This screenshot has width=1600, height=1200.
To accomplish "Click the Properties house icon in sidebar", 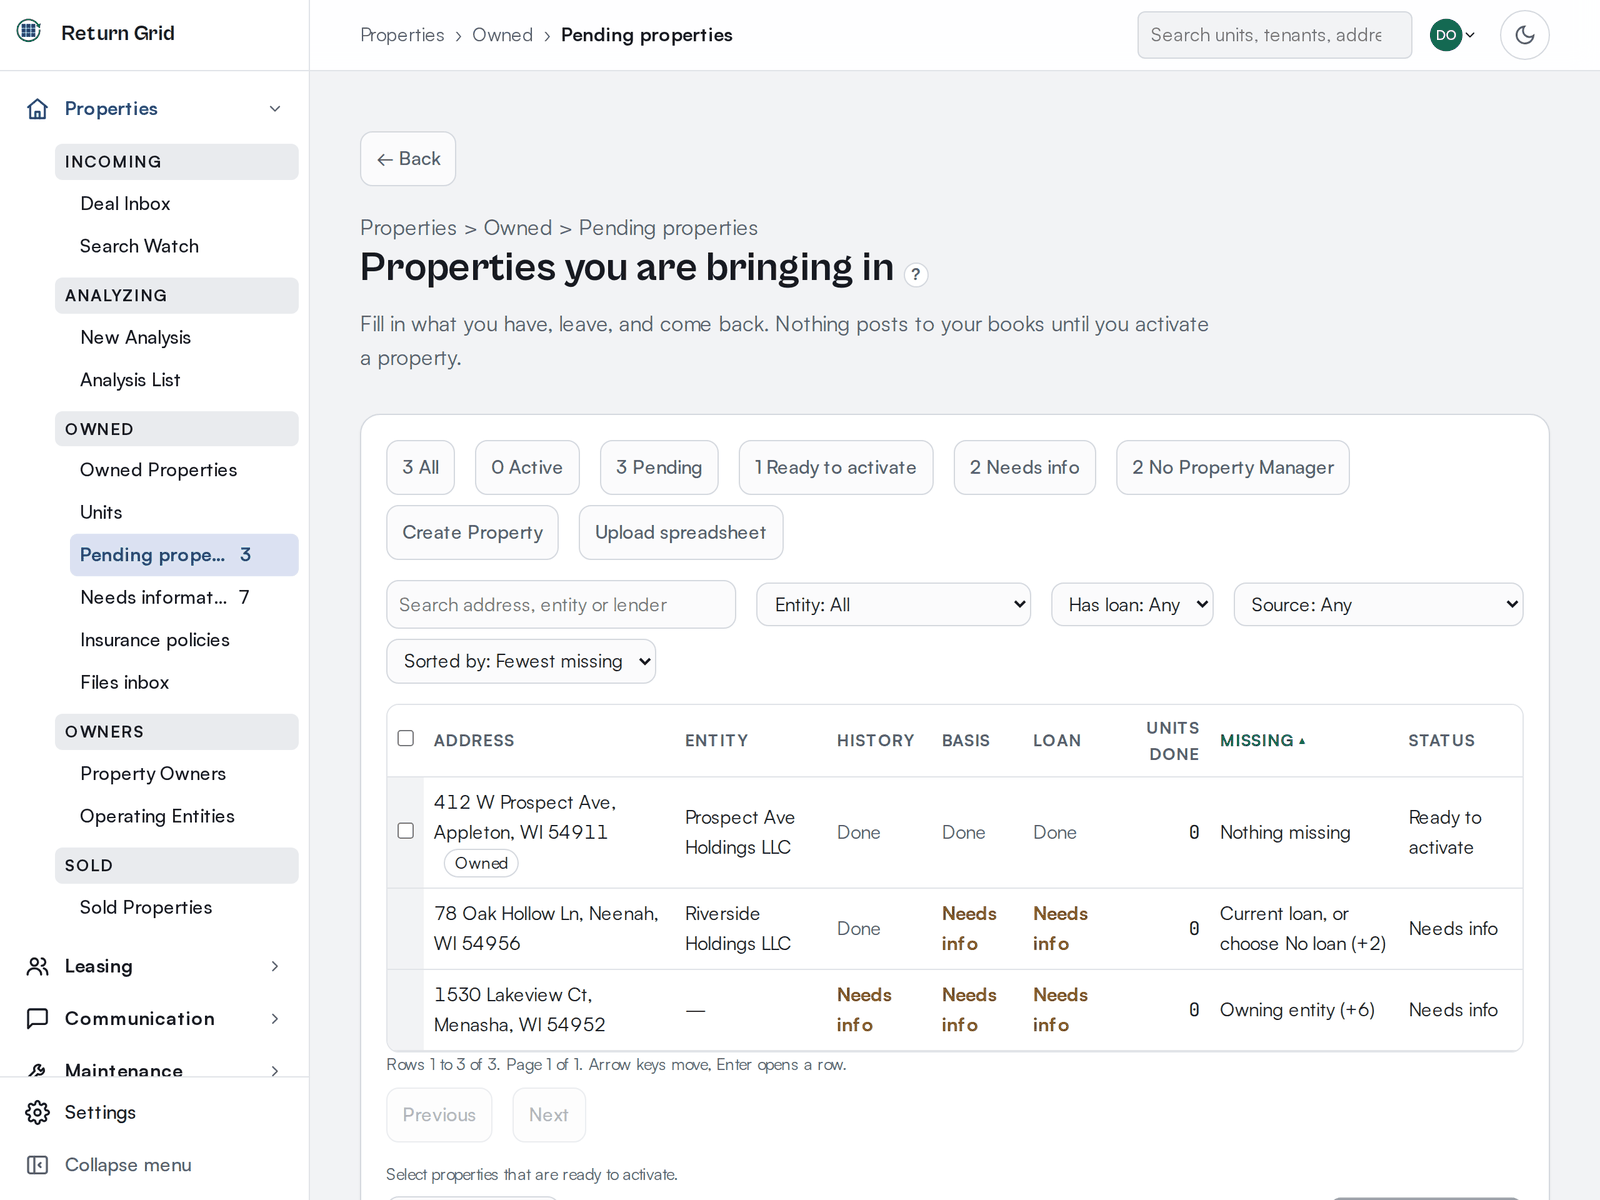I will 37,109.
